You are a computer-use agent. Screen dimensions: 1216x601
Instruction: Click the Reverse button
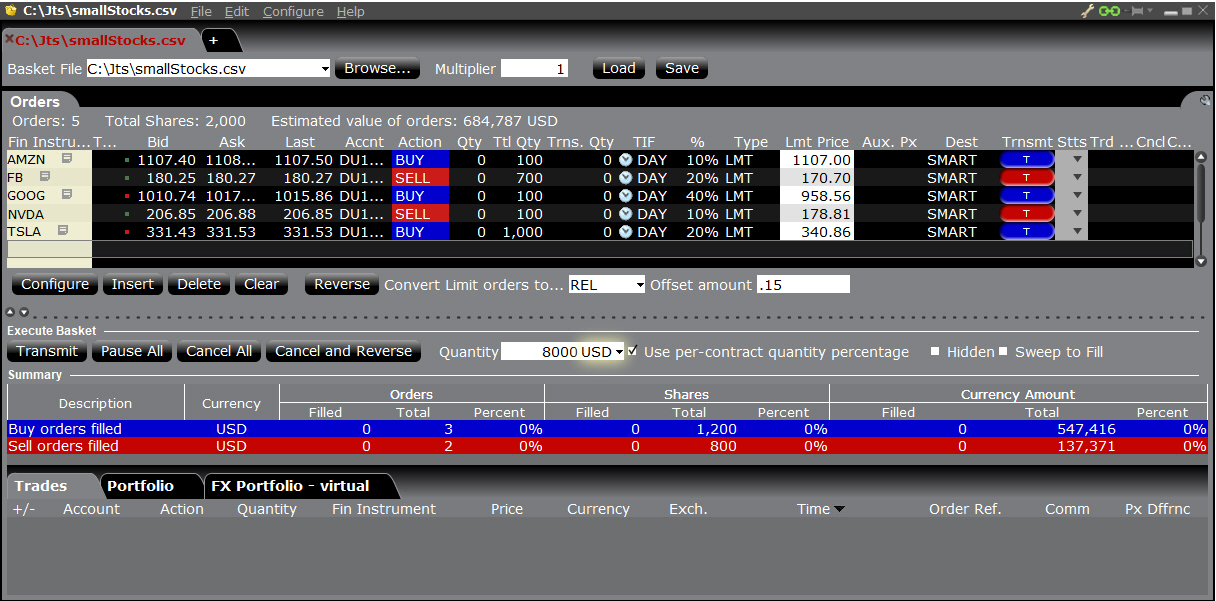click(x=342, y=285)
